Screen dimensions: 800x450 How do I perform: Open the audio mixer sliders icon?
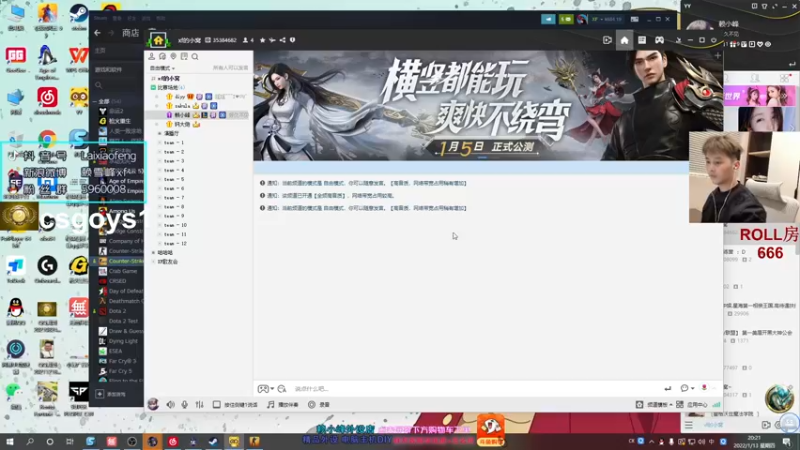coord(199,404)
